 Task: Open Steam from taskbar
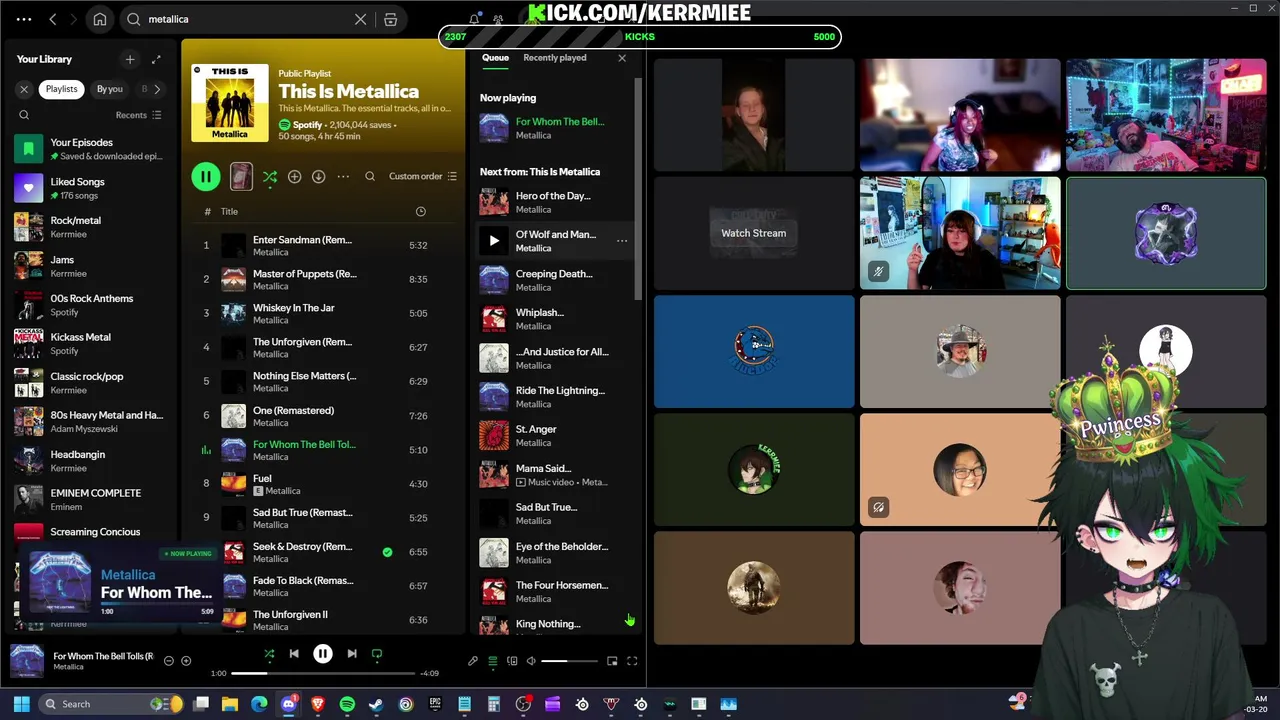pyautogui.click(x=376, y=704)
